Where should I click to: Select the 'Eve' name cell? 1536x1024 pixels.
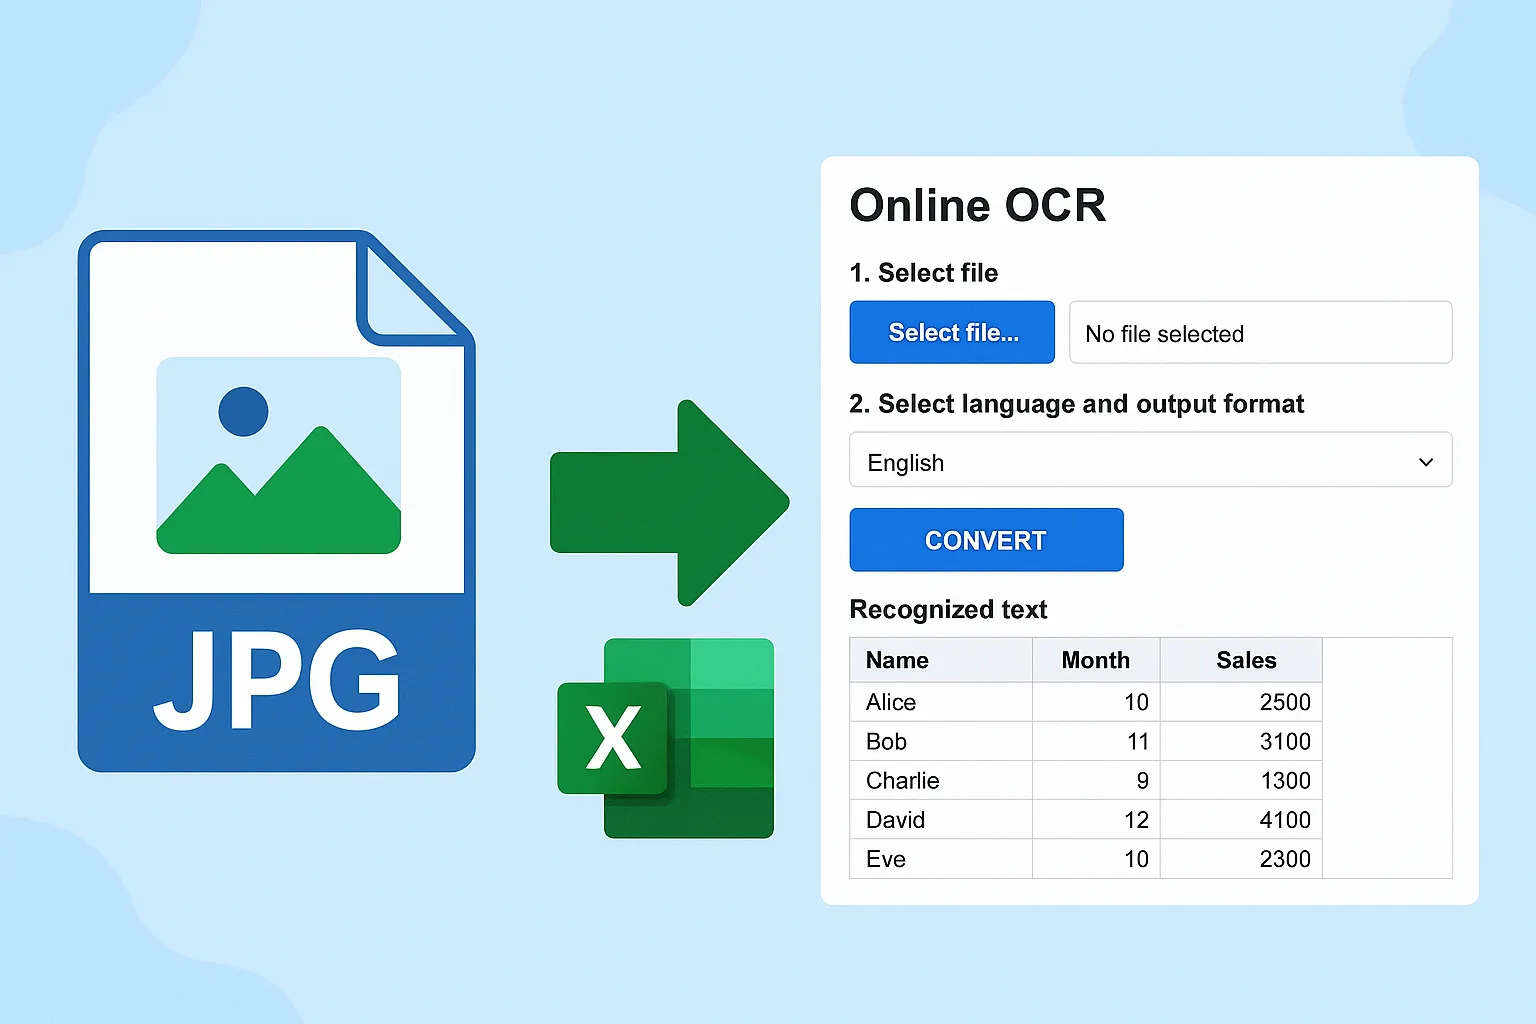tap(941, 859)
